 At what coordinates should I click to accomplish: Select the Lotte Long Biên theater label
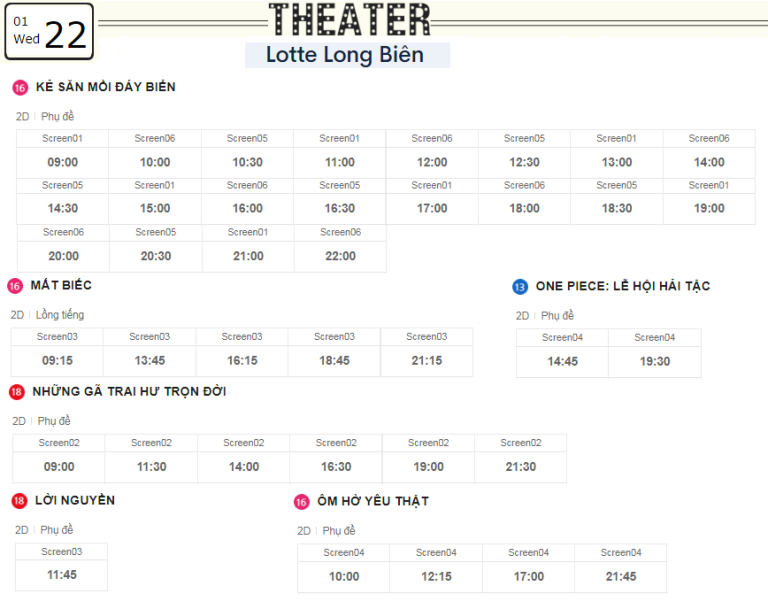[x=345, y=55]
